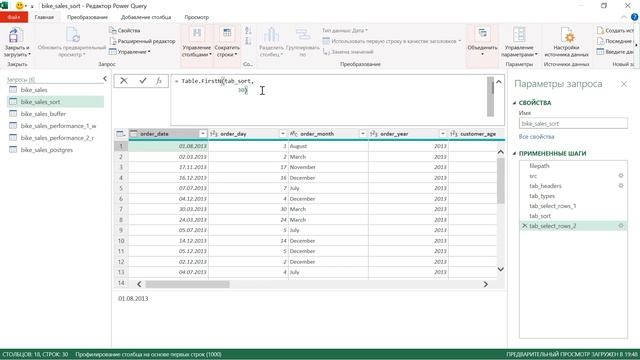Open the Расширенный редактор advanced editor
The height and width of the screenshot is (360, 640).
coord(142,41)
